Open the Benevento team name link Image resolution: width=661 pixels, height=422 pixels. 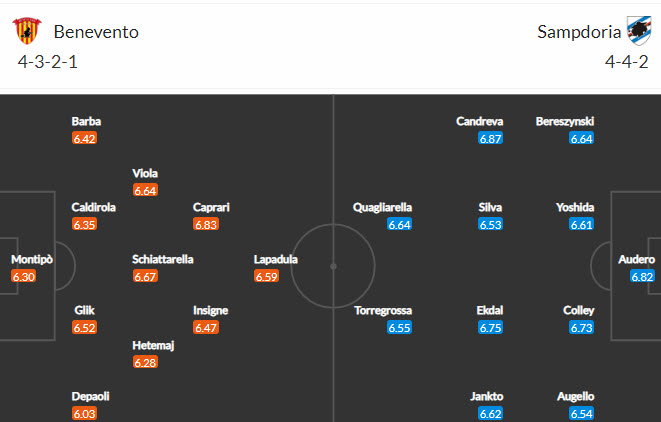[x=96, y=32]
